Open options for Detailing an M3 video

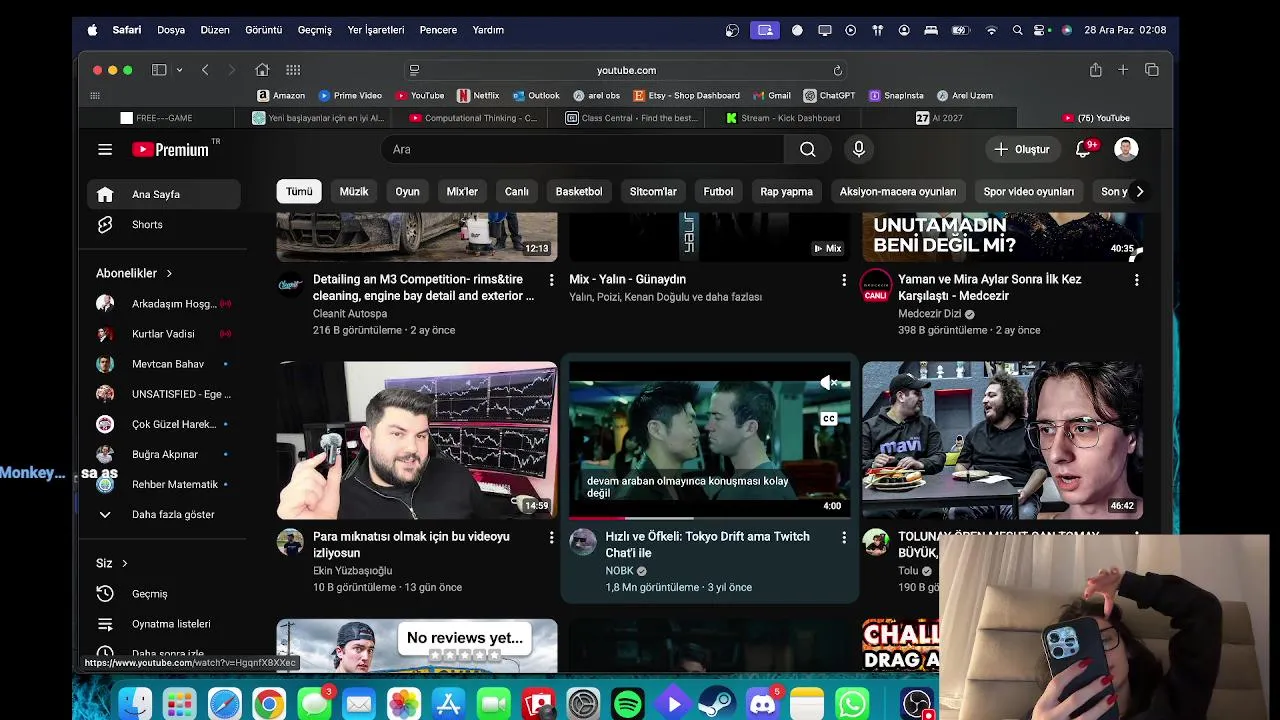pos(551,280)
